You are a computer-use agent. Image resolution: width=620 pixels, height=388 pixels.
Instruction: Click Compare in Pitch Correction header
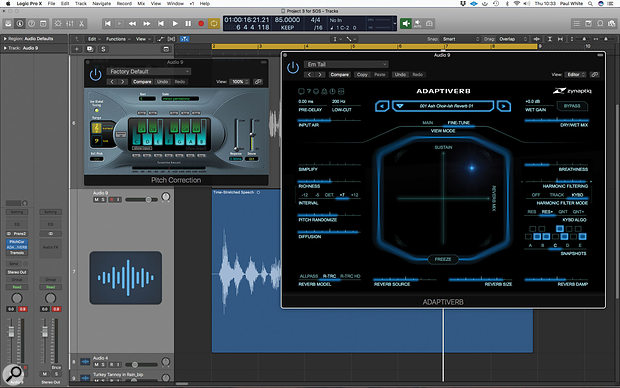tap(142, 82)
